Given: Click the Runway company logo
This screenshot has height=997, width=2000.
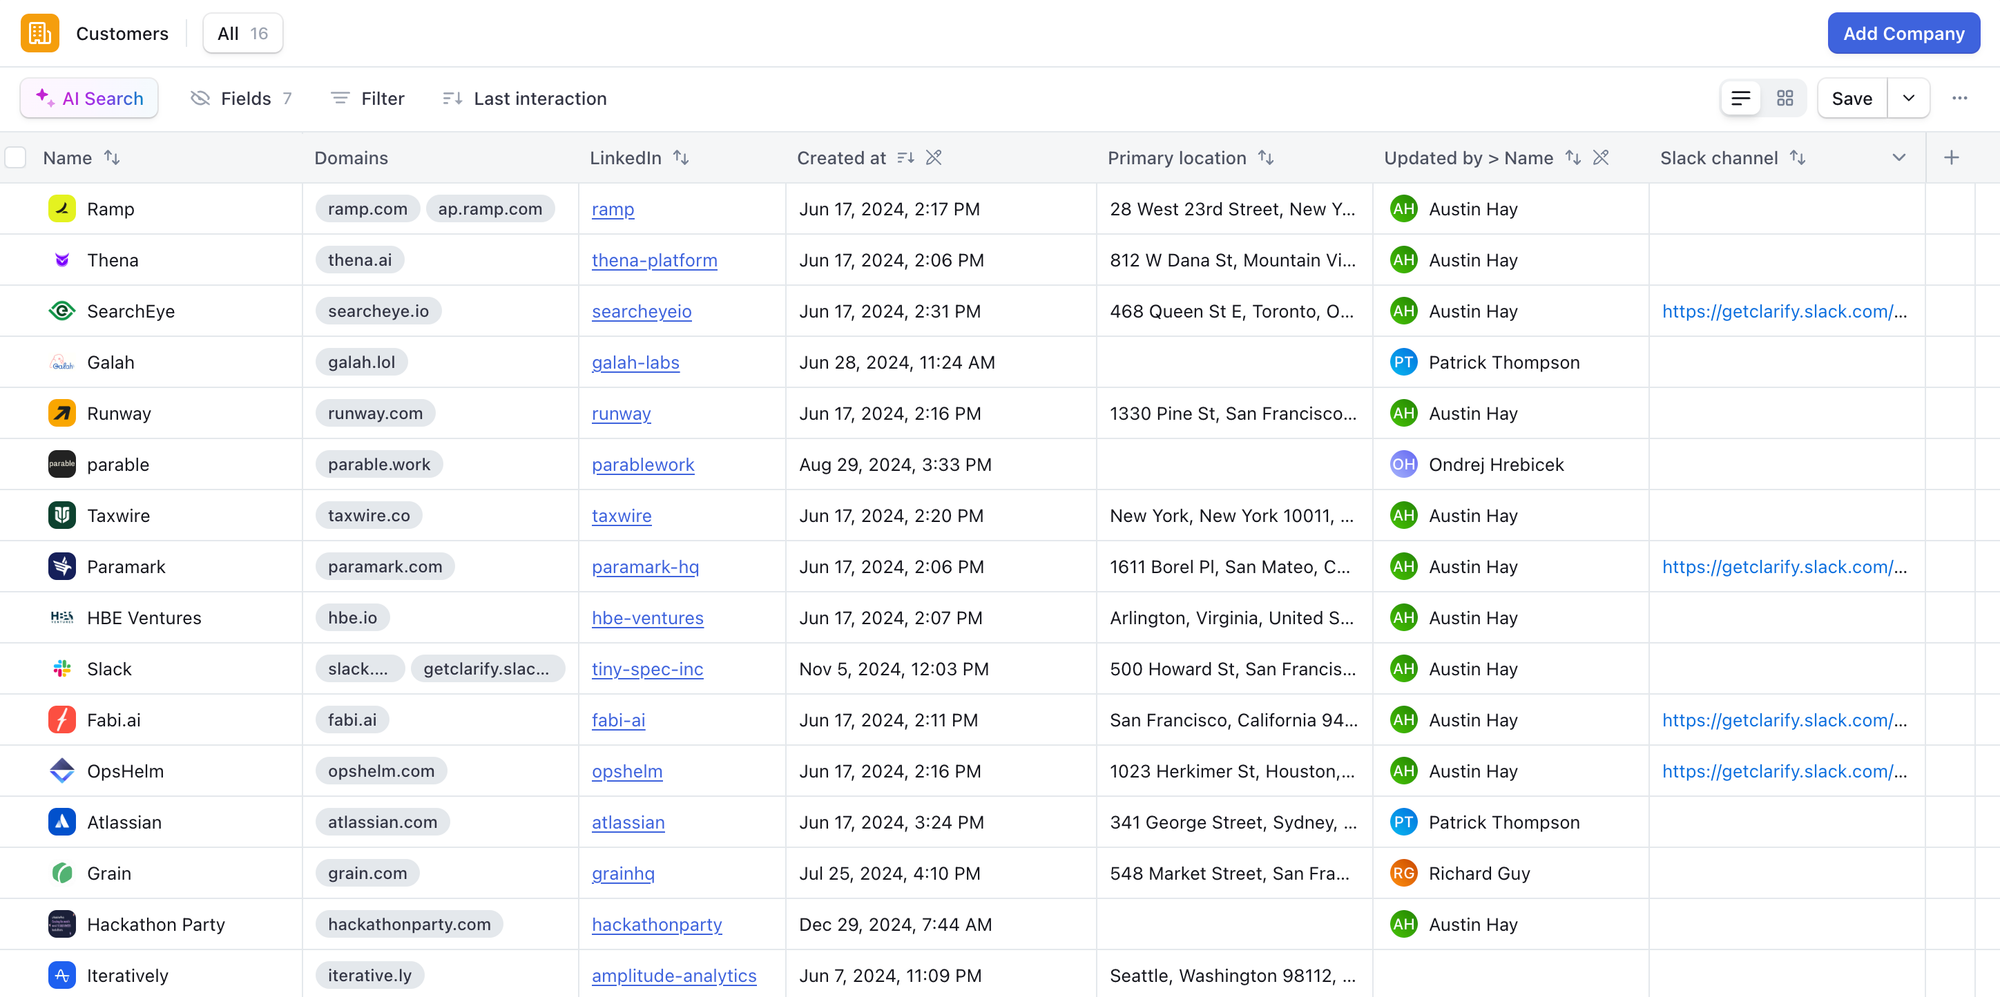Looking at the screenshot, I should pos(62,413).
